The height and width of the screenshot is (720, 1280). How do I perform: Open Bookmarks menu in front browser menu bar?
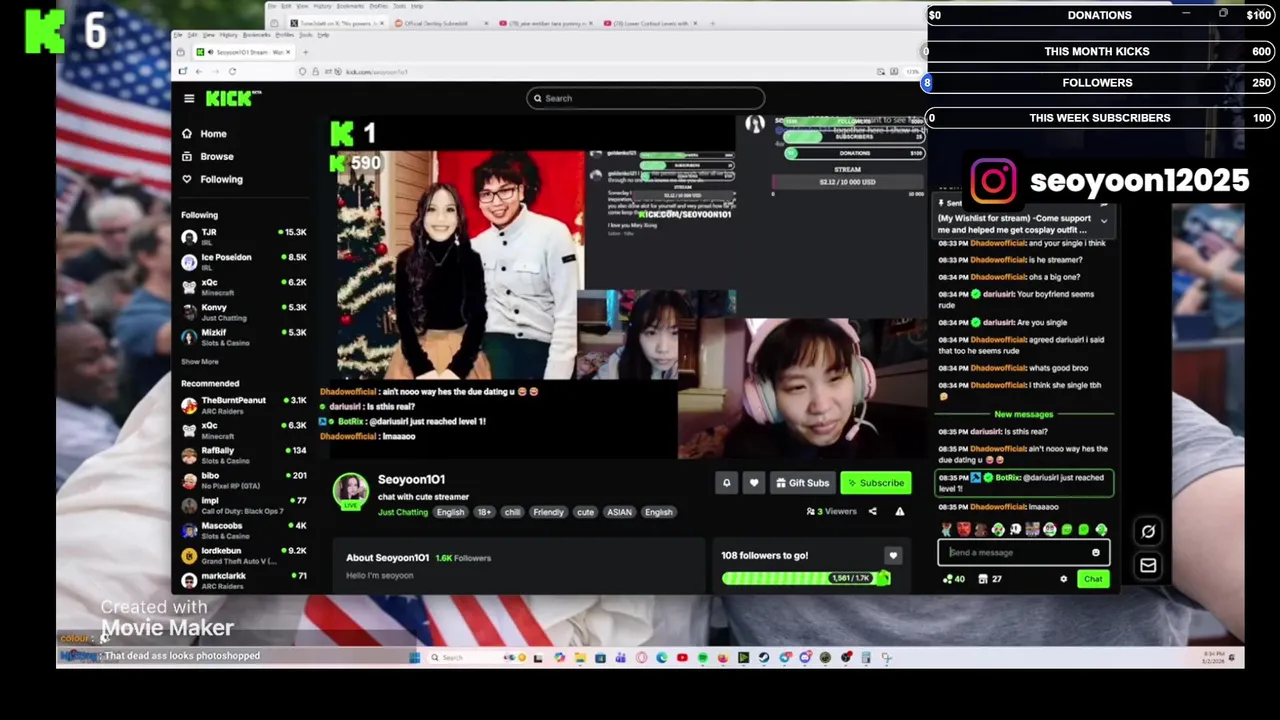pyautogui.click(x=256, y=35)
